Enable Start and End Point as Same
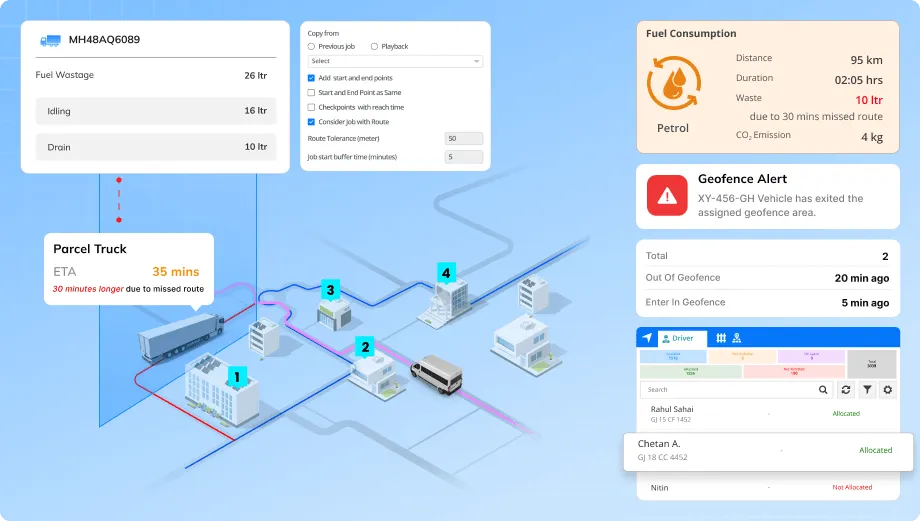The image size is (920, 521). pyautogui.click(x=311, y=92)
